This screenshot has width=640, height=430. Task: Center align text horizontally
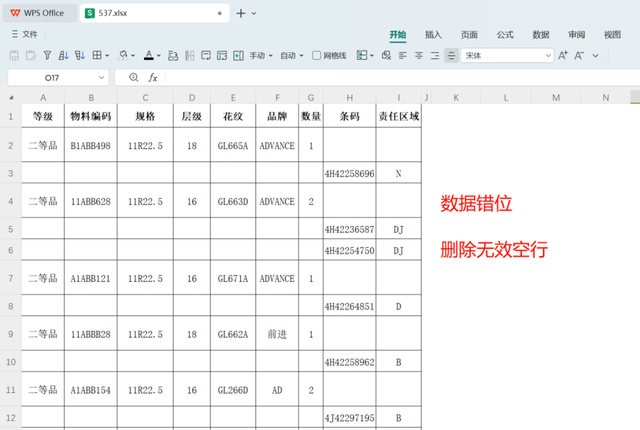(x=419, y=55)
